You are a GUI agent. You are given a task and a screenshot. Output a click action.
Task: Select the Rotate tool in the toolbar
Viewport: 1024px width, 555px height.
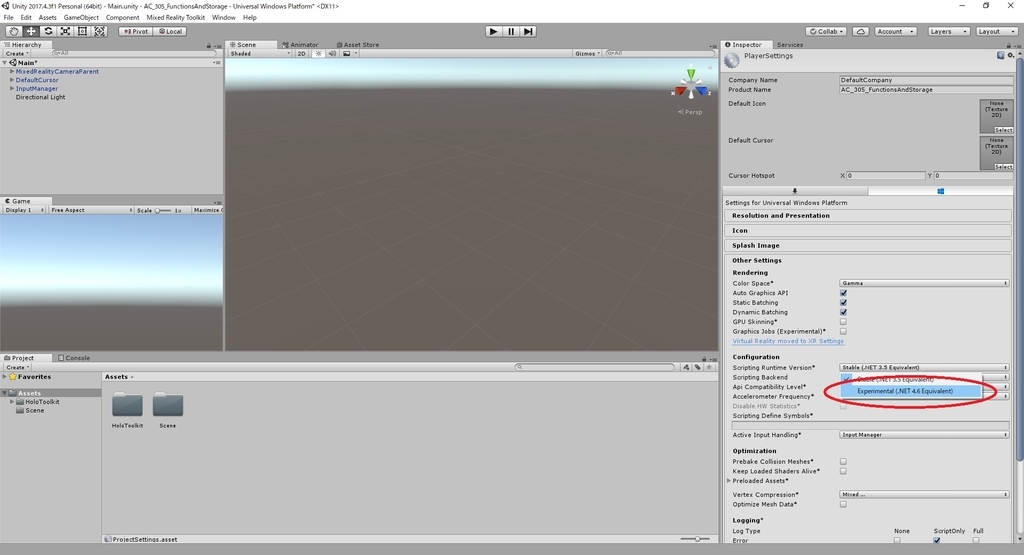pyautogui.click(x=48, y=31)
